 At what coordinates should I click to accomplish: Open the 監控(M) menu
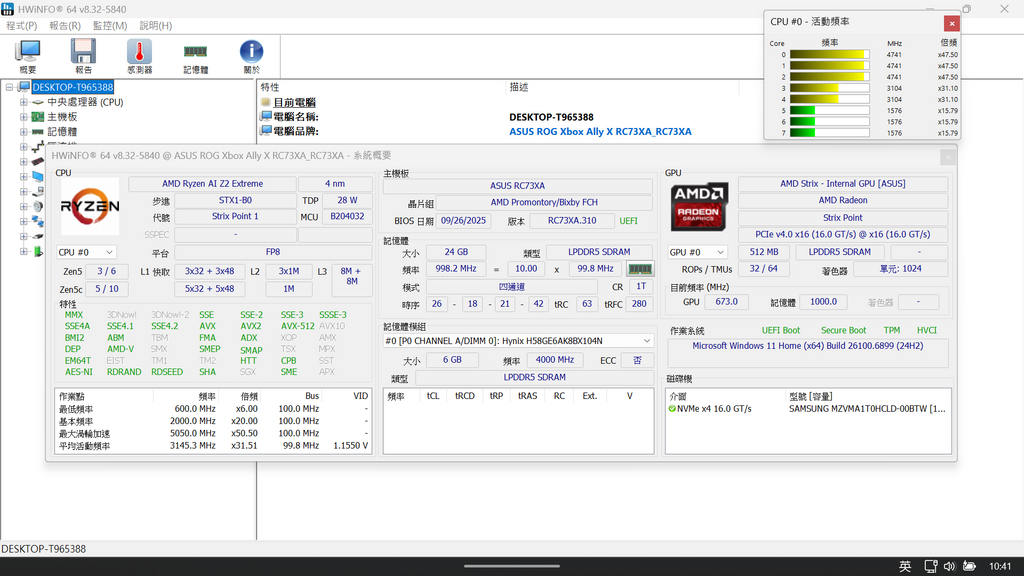point(110,26)
